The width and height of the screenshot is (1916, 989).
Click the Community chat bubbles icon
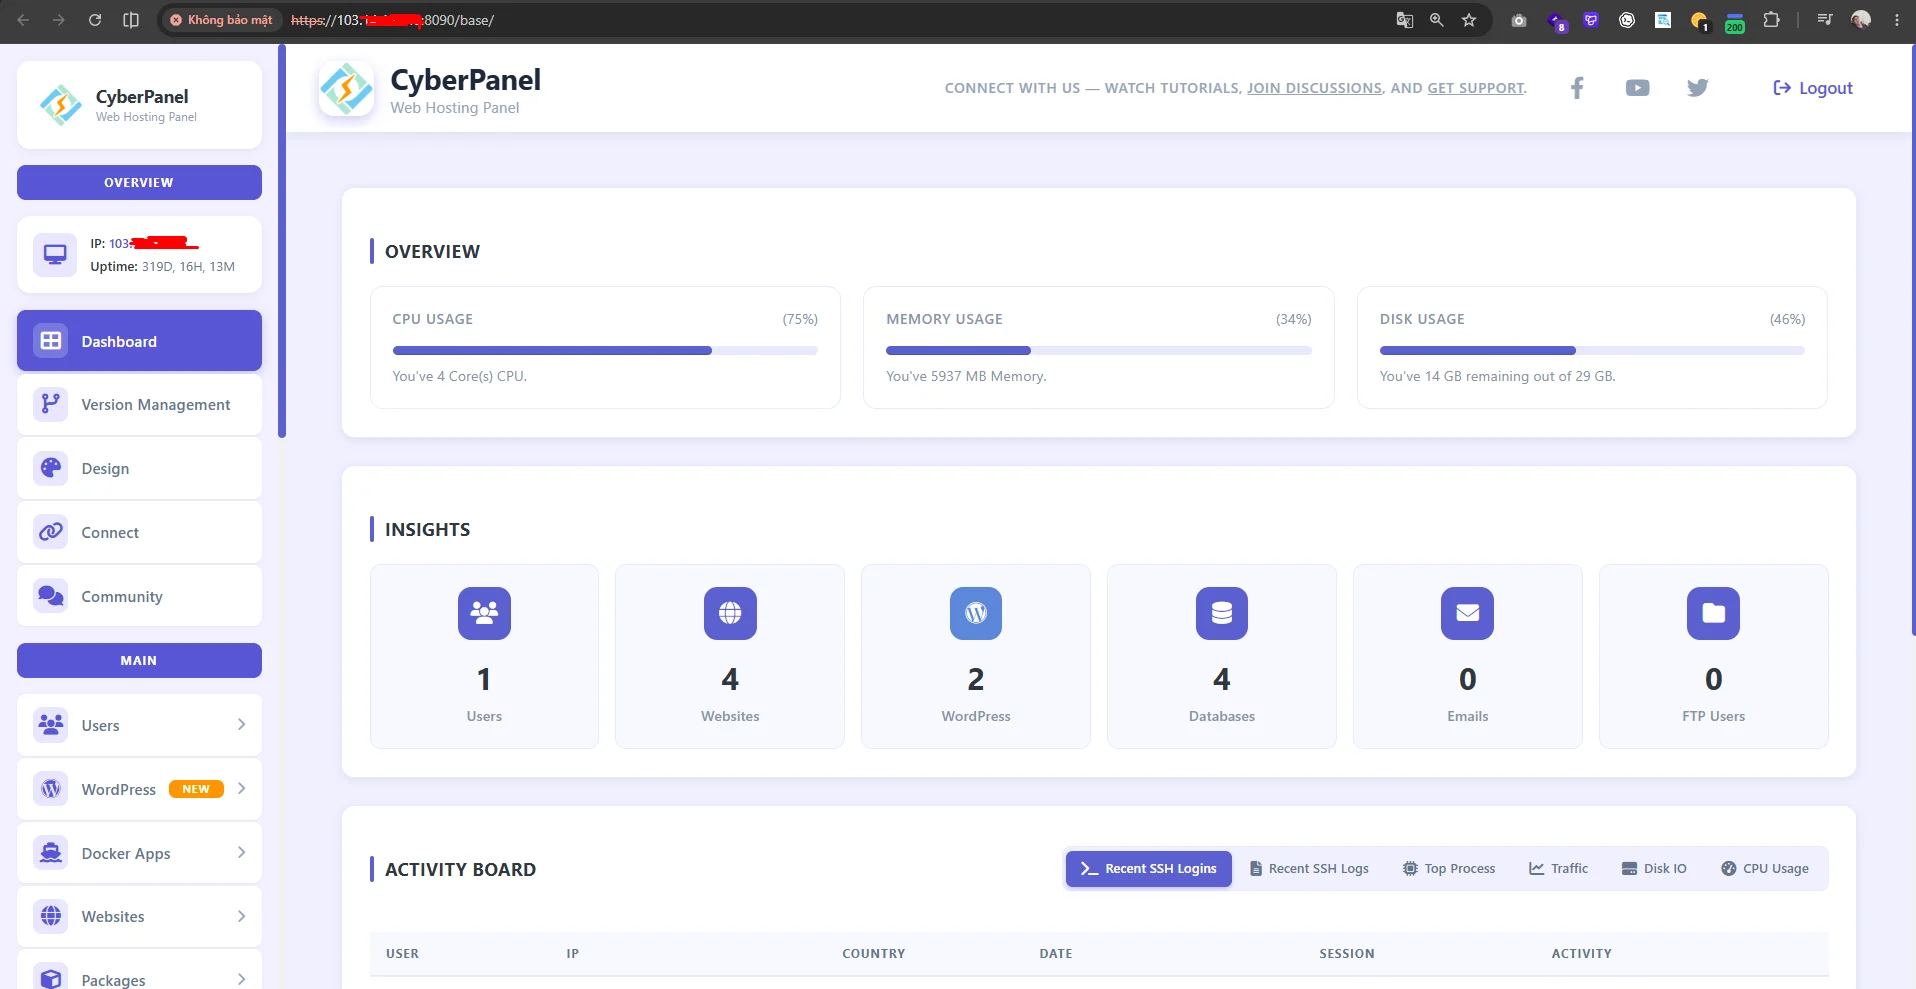coord(51,596)
